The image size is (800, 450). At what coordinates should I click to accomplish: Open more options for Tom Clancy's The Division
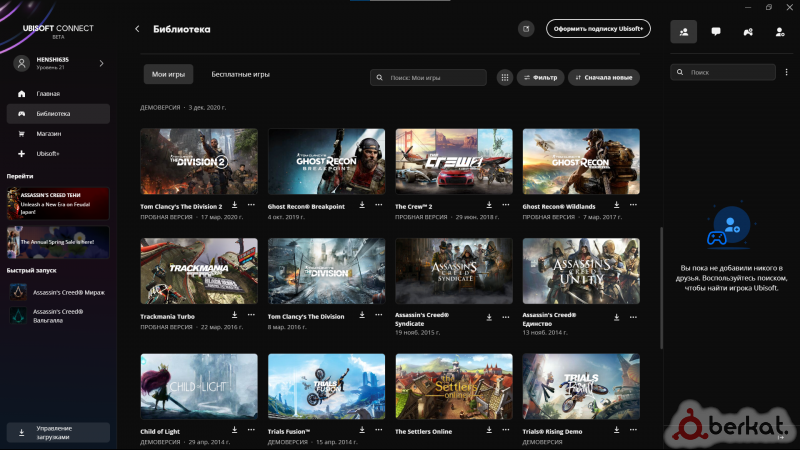[x=379, y=315]
